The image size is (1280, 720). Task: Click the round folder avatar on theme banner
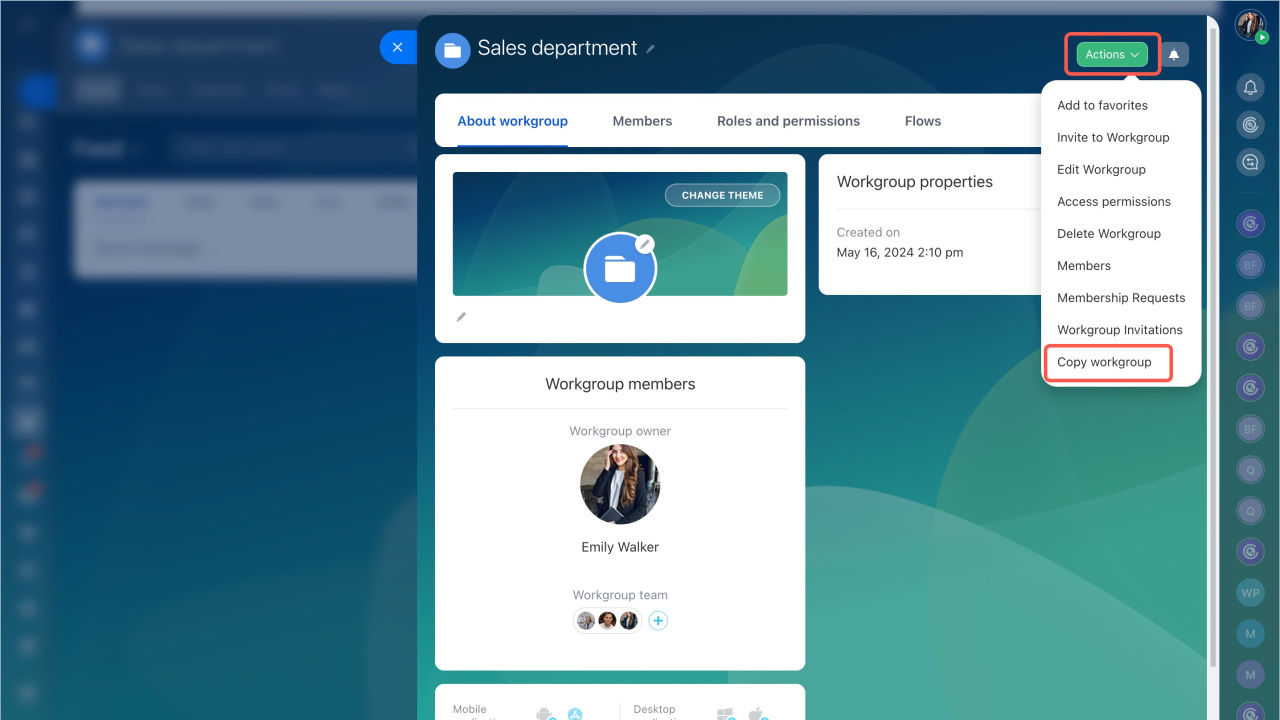pos(620,267)
